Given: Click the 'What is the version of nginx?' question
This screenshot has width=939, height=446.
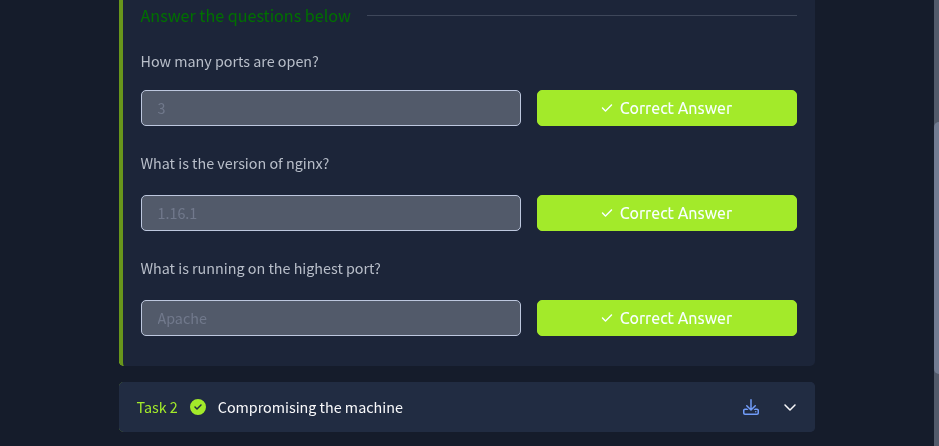Looking at the screenshot, I should [x=235, y=164].
